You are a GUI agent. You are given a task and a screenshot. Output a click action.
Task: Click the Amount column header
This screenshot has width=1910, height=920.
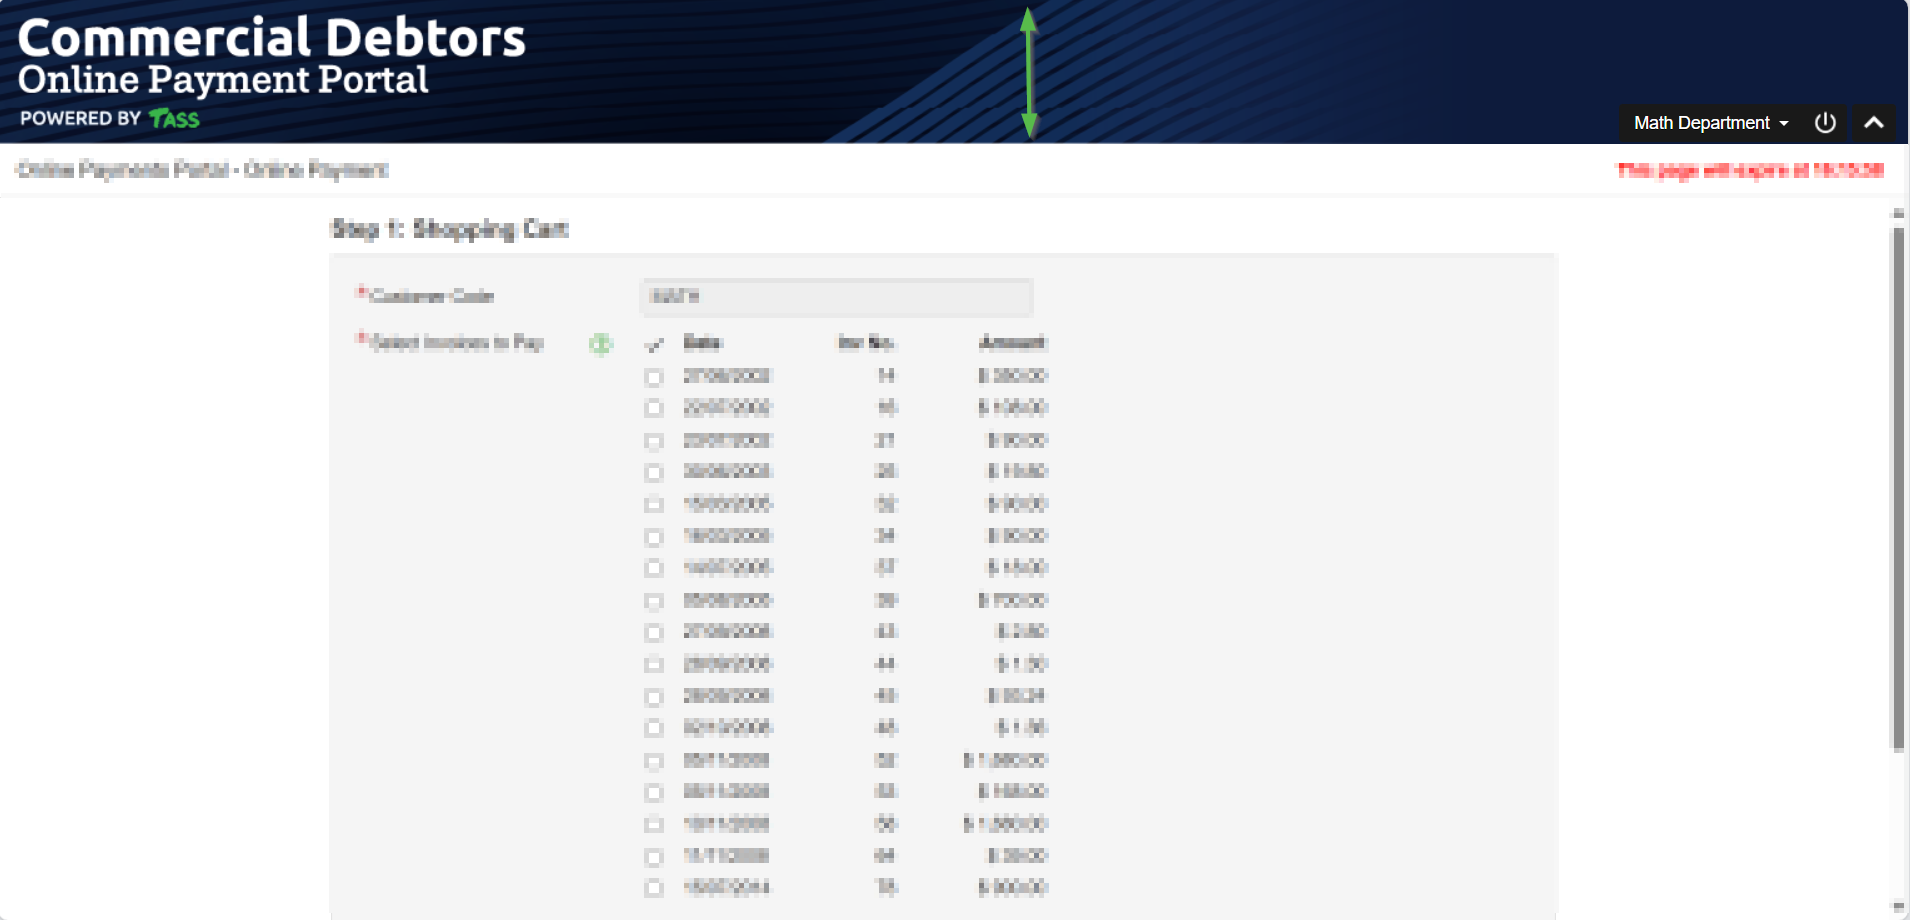[x=1012, y=343]
